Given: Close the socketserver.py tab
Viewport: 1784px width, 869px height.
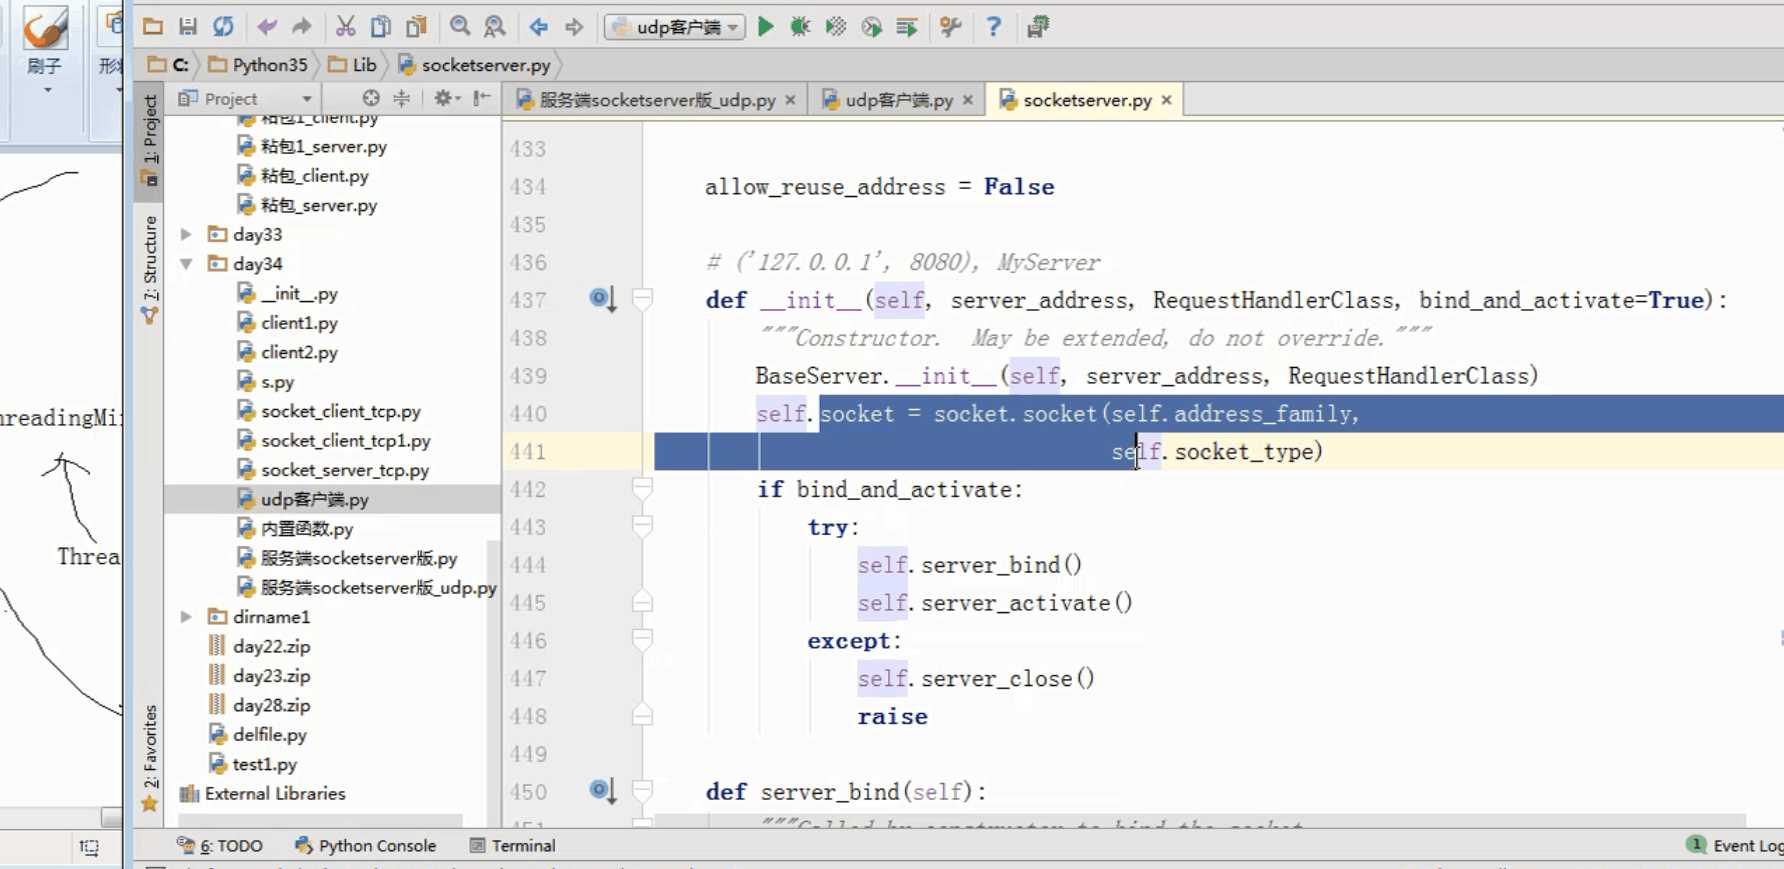Looking at the screenshot, I should click(x=1166, y=100).
